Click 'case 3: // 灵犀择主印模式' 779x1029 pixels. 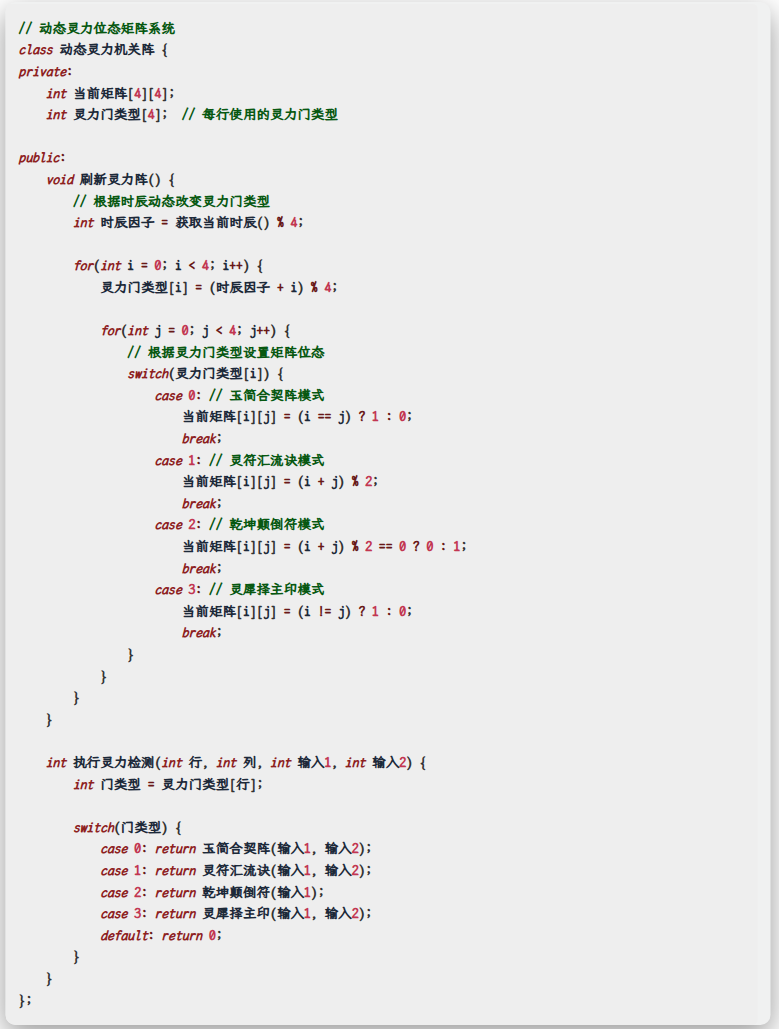[240, 590]
